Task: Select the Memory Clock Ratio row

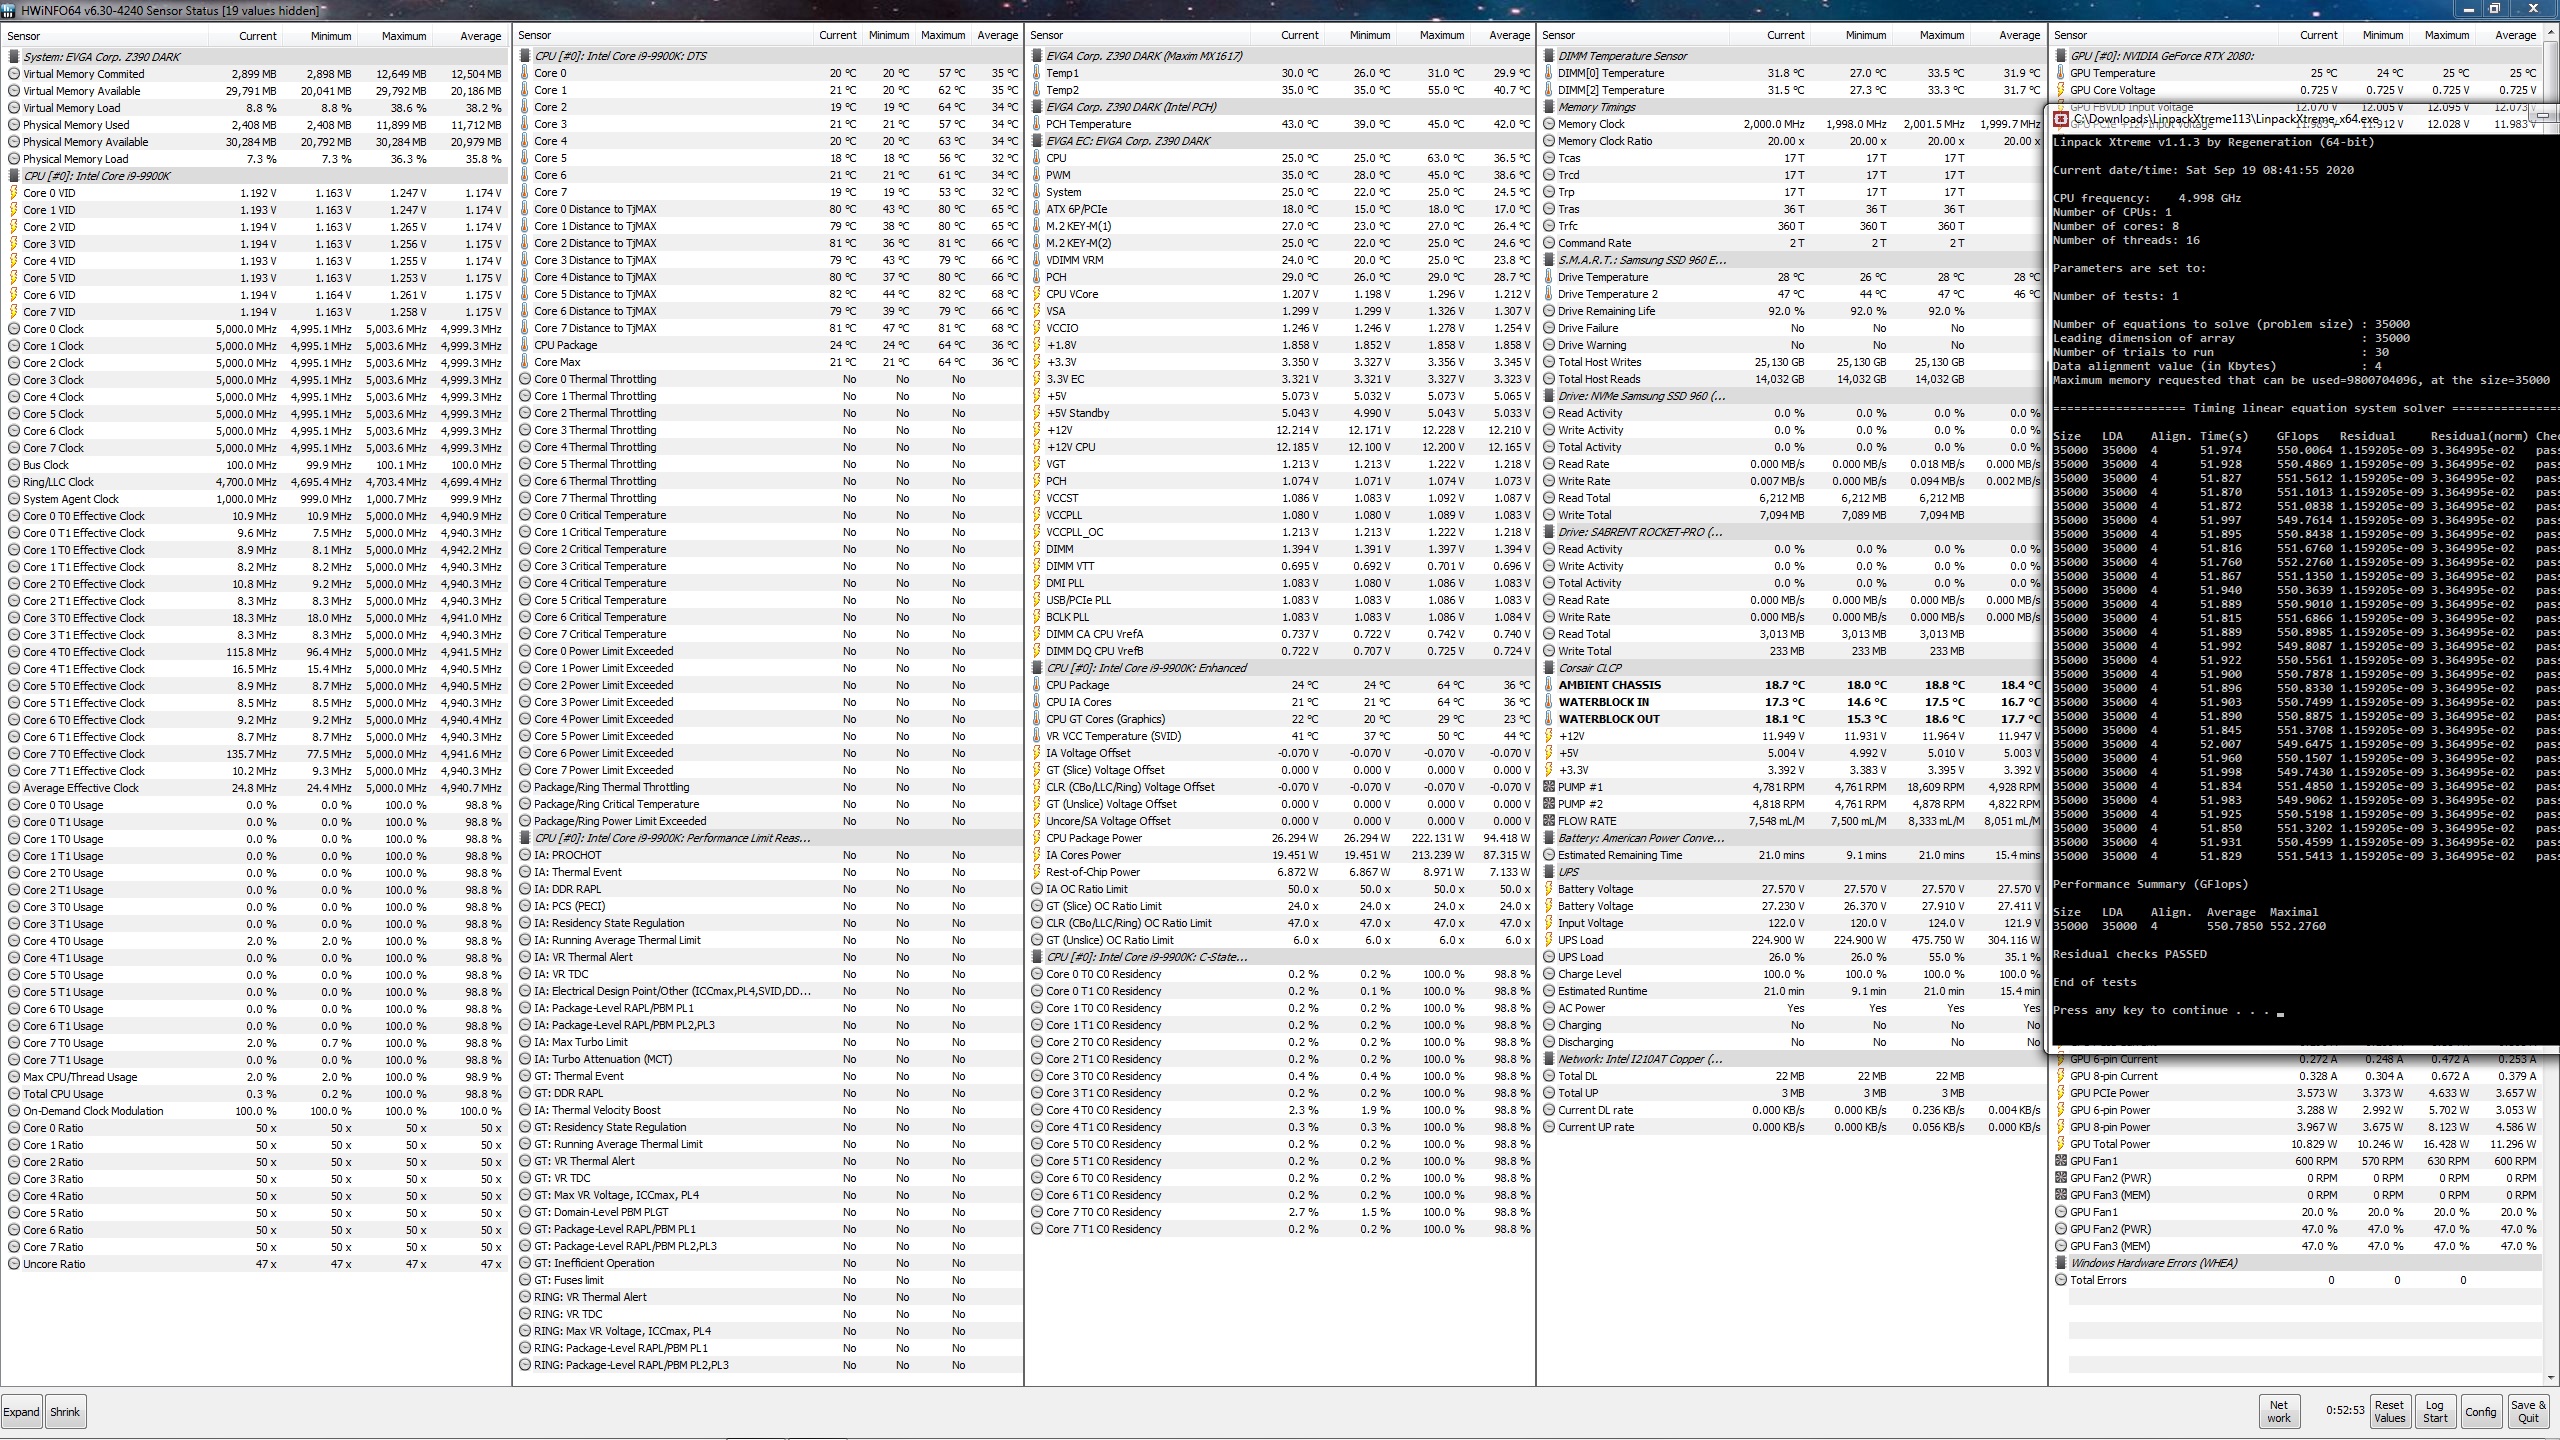Action: (x=1792, y=141)
